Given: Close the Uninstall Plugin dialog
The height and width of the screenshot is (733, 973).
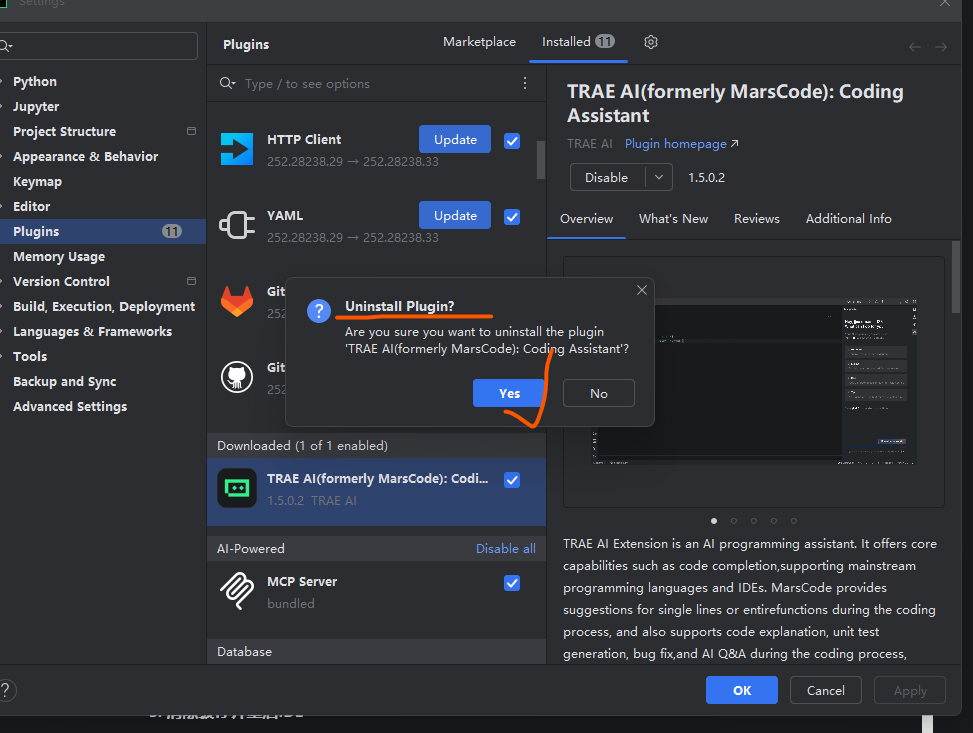Looking at the screenshot, I should [x=642, y=290].
